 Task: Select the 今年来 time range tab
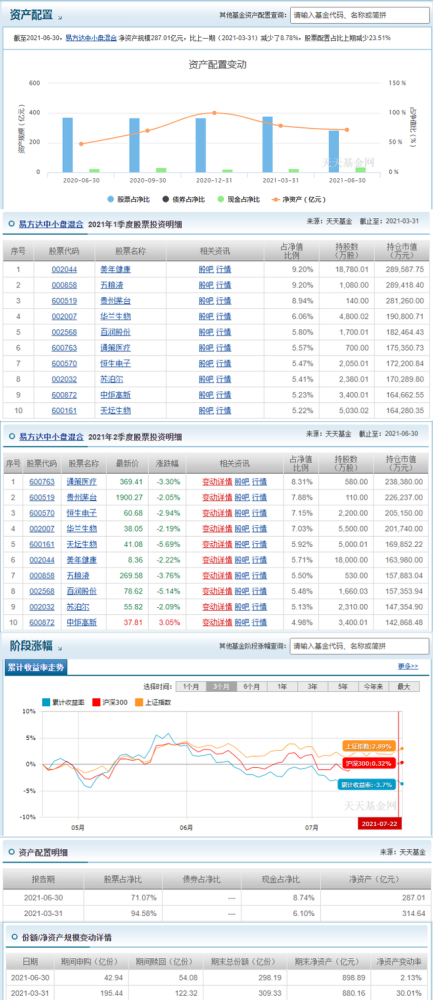(x=373, y=686)
